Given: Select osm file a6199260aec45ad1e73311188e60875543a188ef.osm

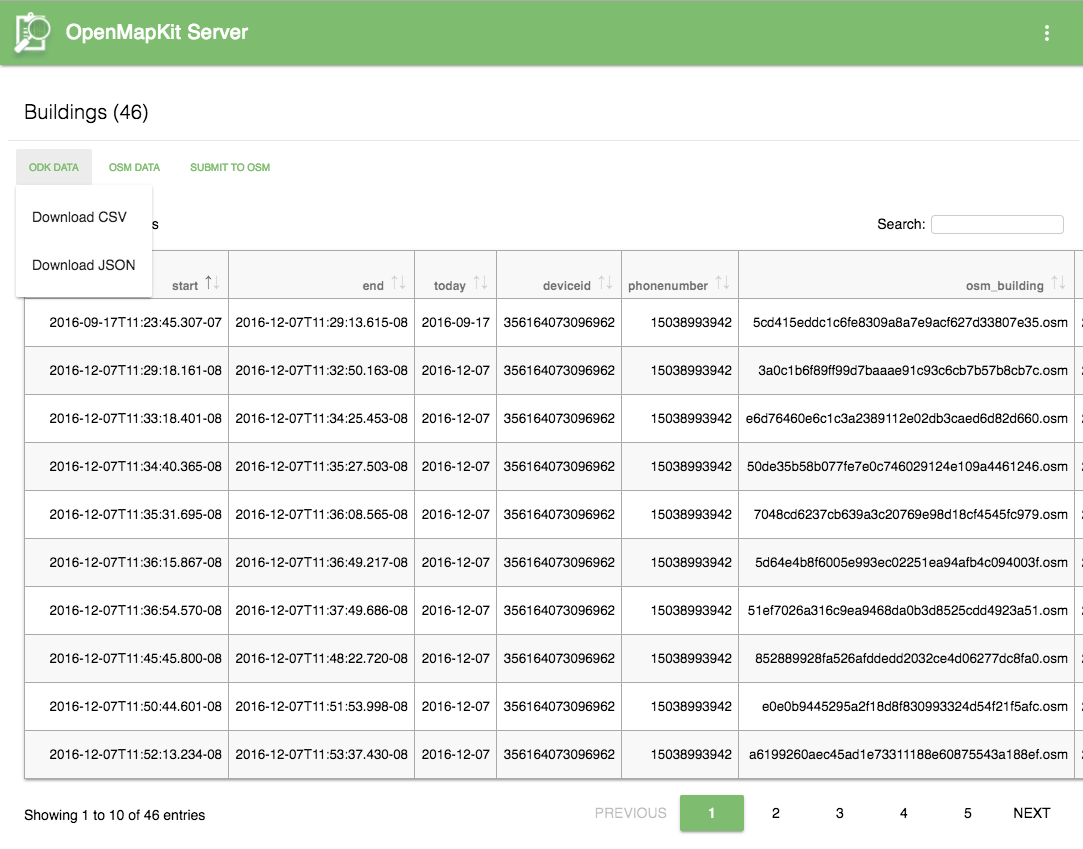Looking at the screenshot, I should point(908,754).
